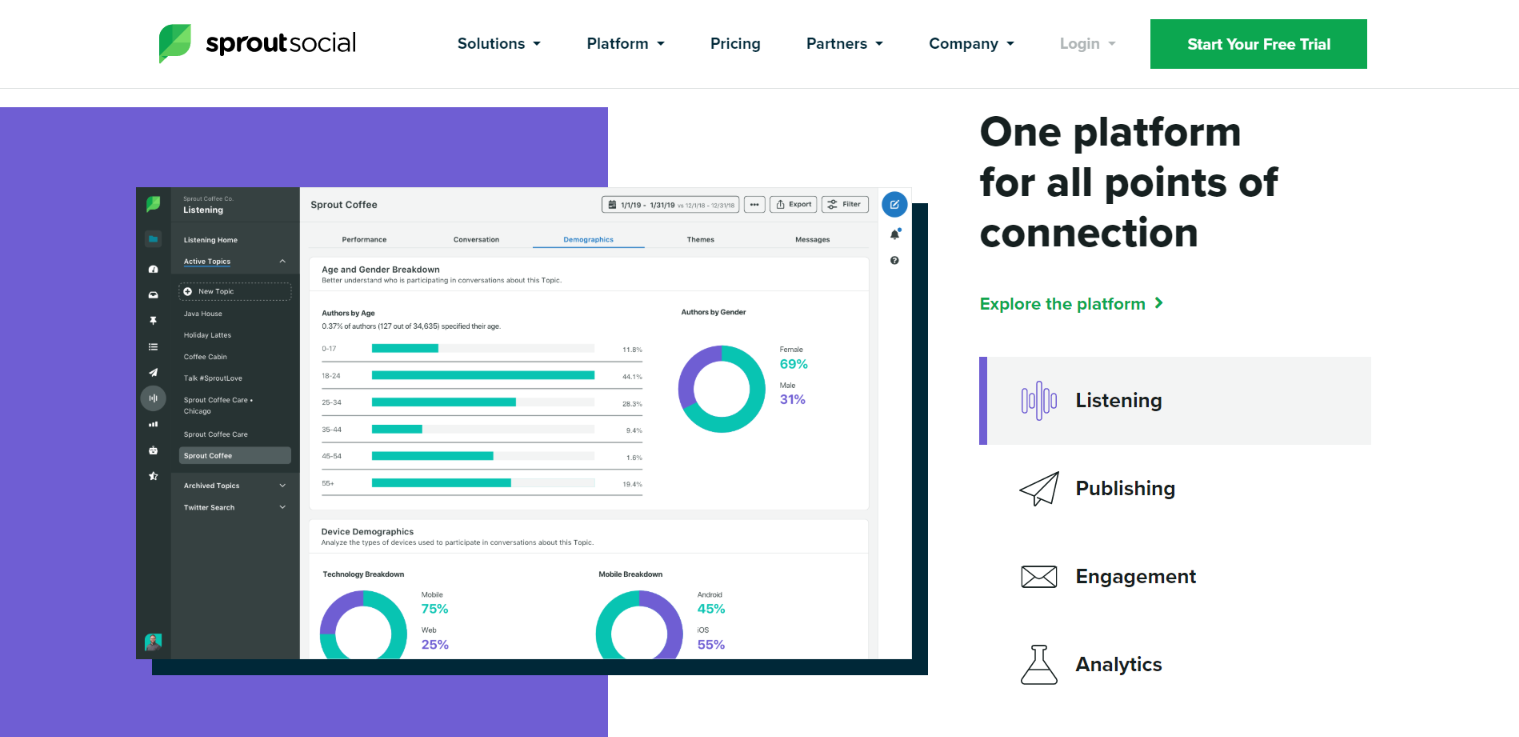
Task: Click the blue compose pencil icon
Action: 894,204
